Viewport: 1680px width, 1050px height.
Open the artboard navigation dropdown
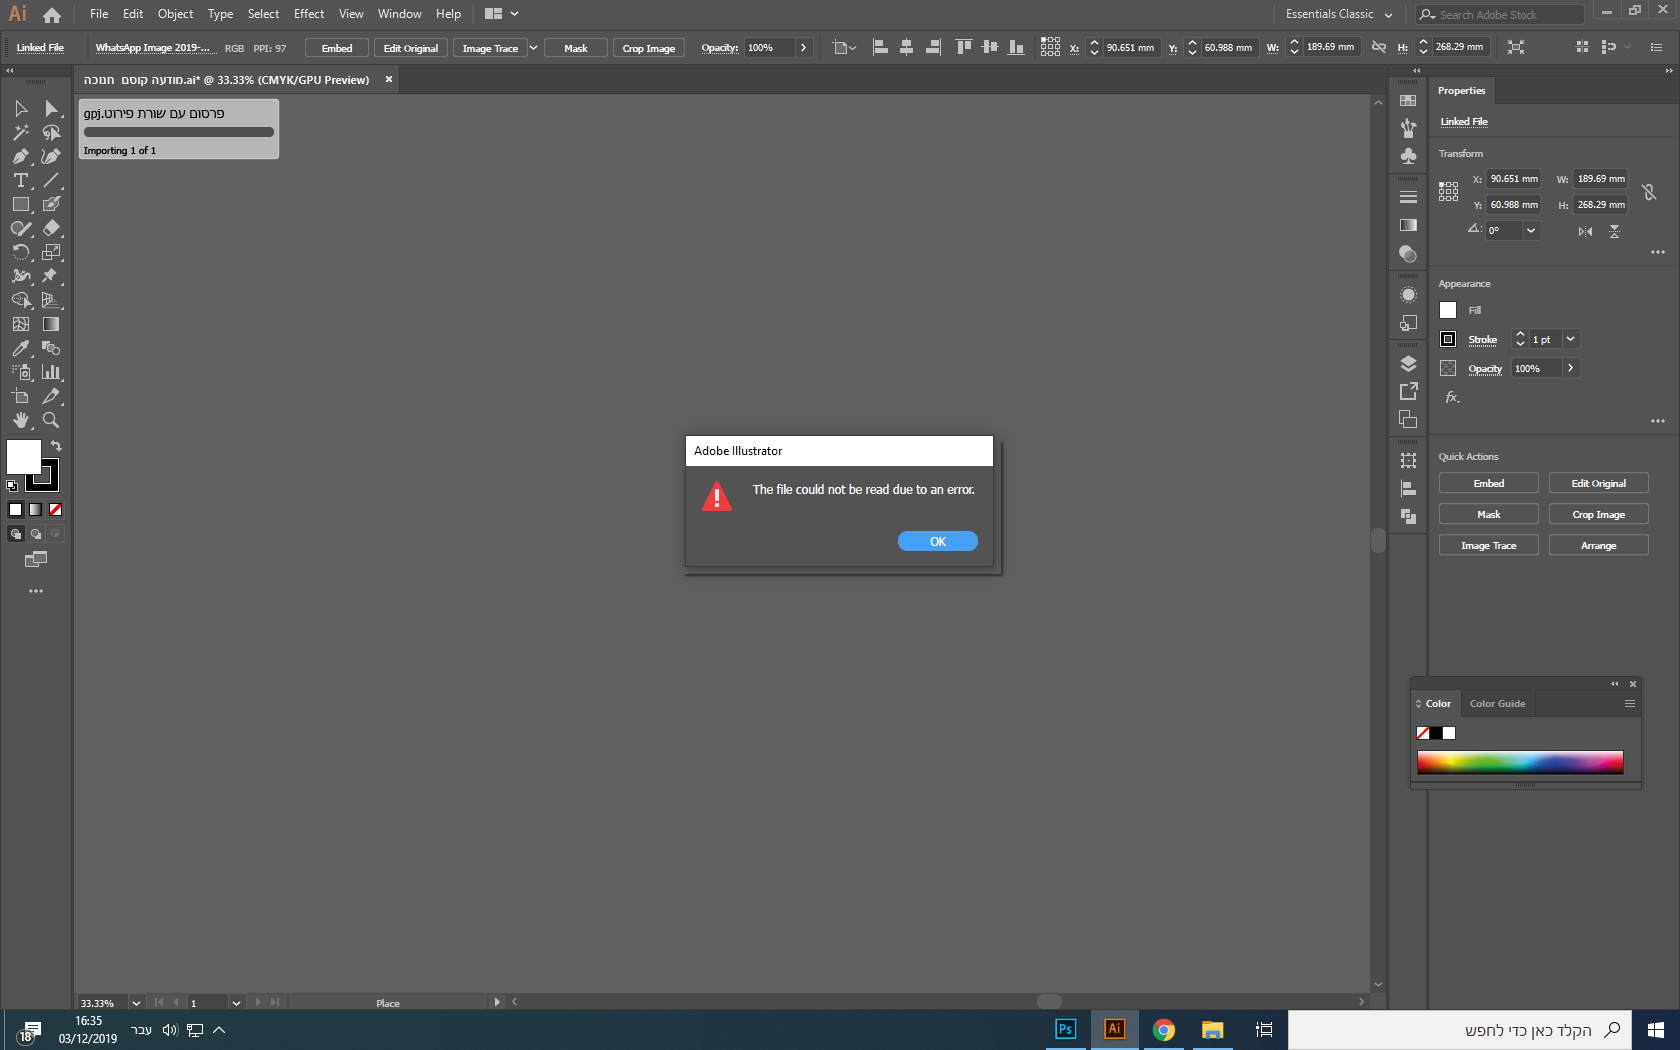(x=236, y=1003)
